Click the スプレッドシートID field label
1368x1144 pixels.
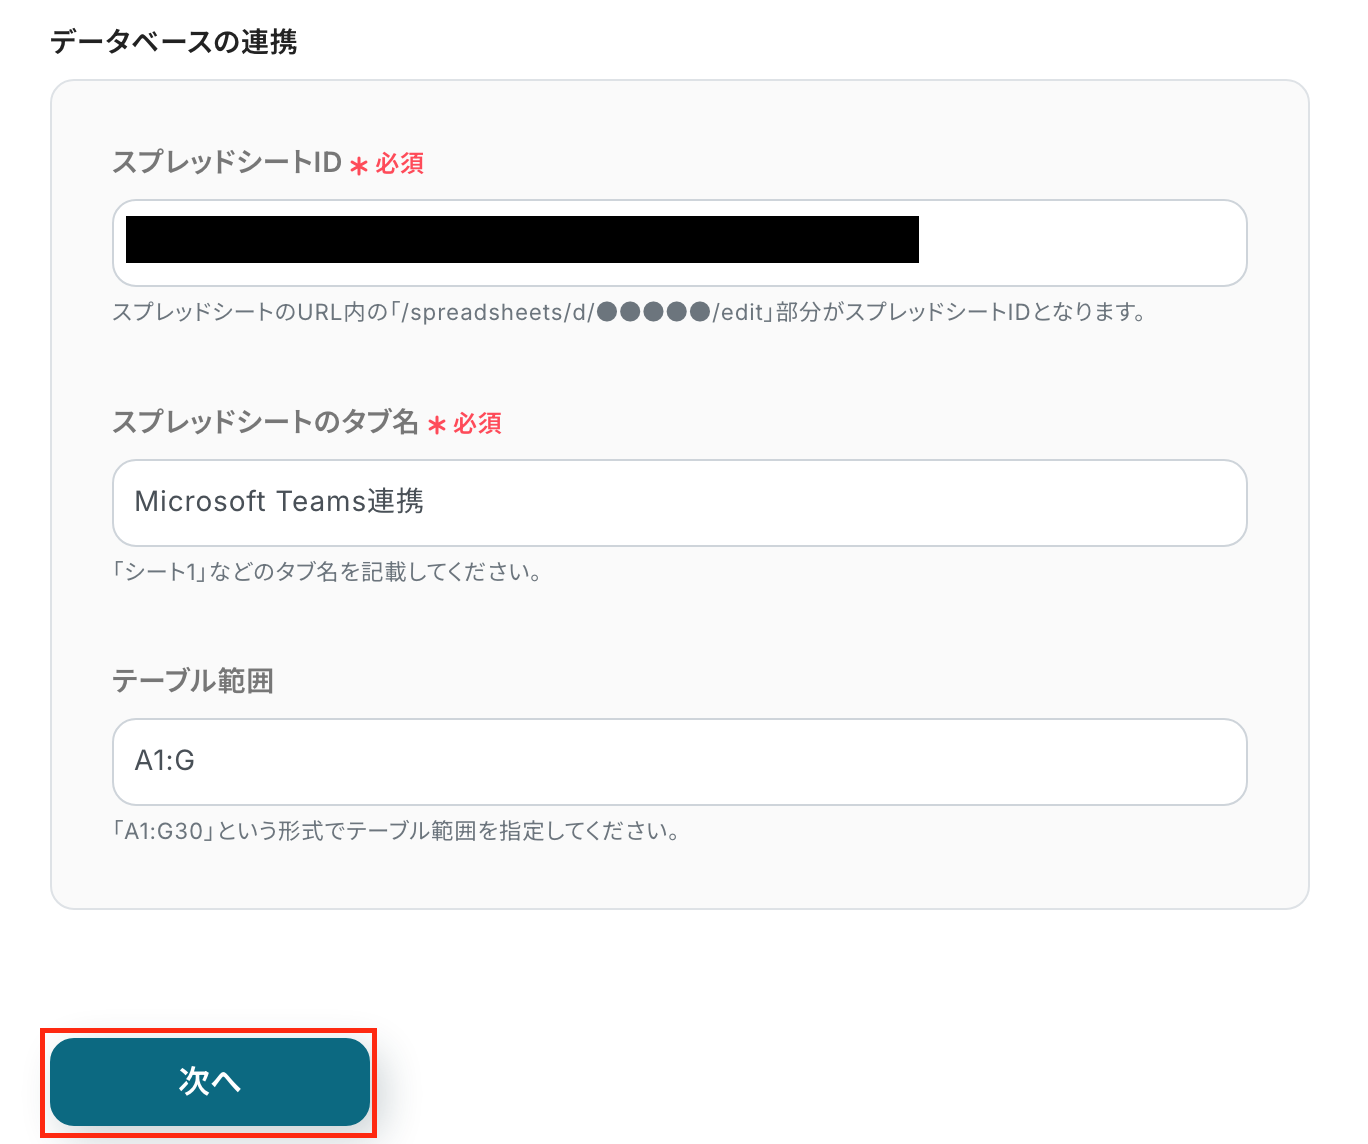pyautogui.click(x=227, y=162)
